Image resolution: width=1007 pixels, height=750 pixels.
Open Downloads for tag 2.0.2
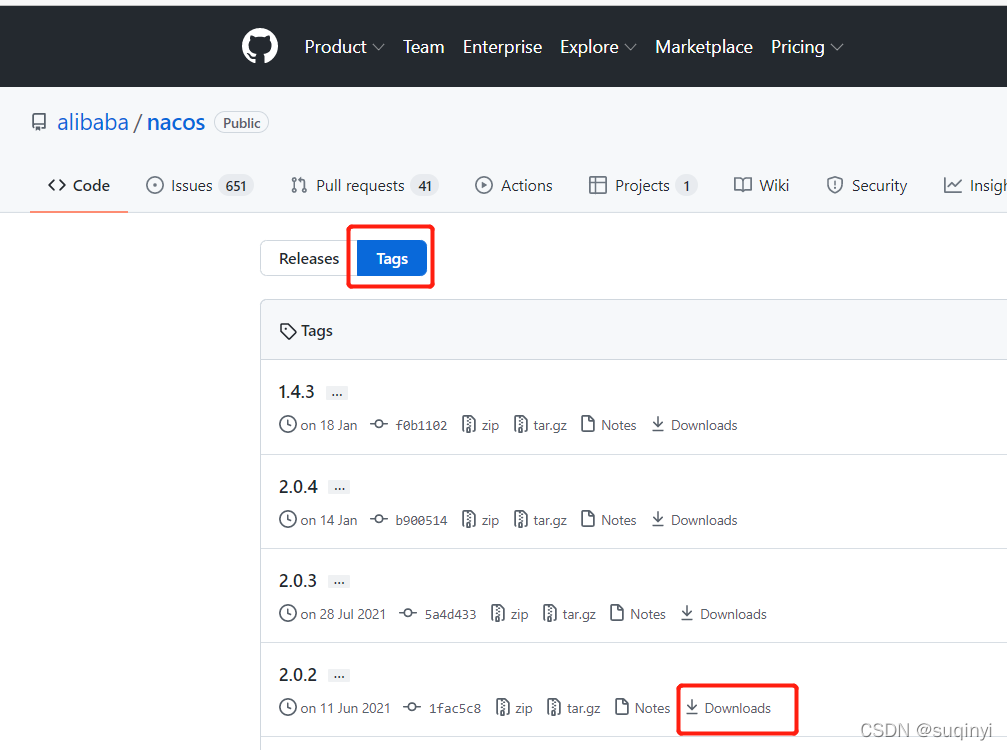pyautogui.click(x=728, y=708)
